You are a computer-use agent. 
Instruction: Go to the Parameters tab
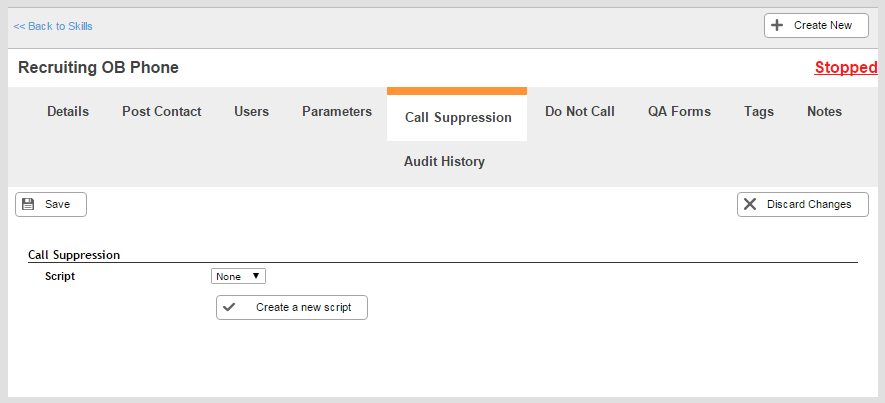point(337,112)
